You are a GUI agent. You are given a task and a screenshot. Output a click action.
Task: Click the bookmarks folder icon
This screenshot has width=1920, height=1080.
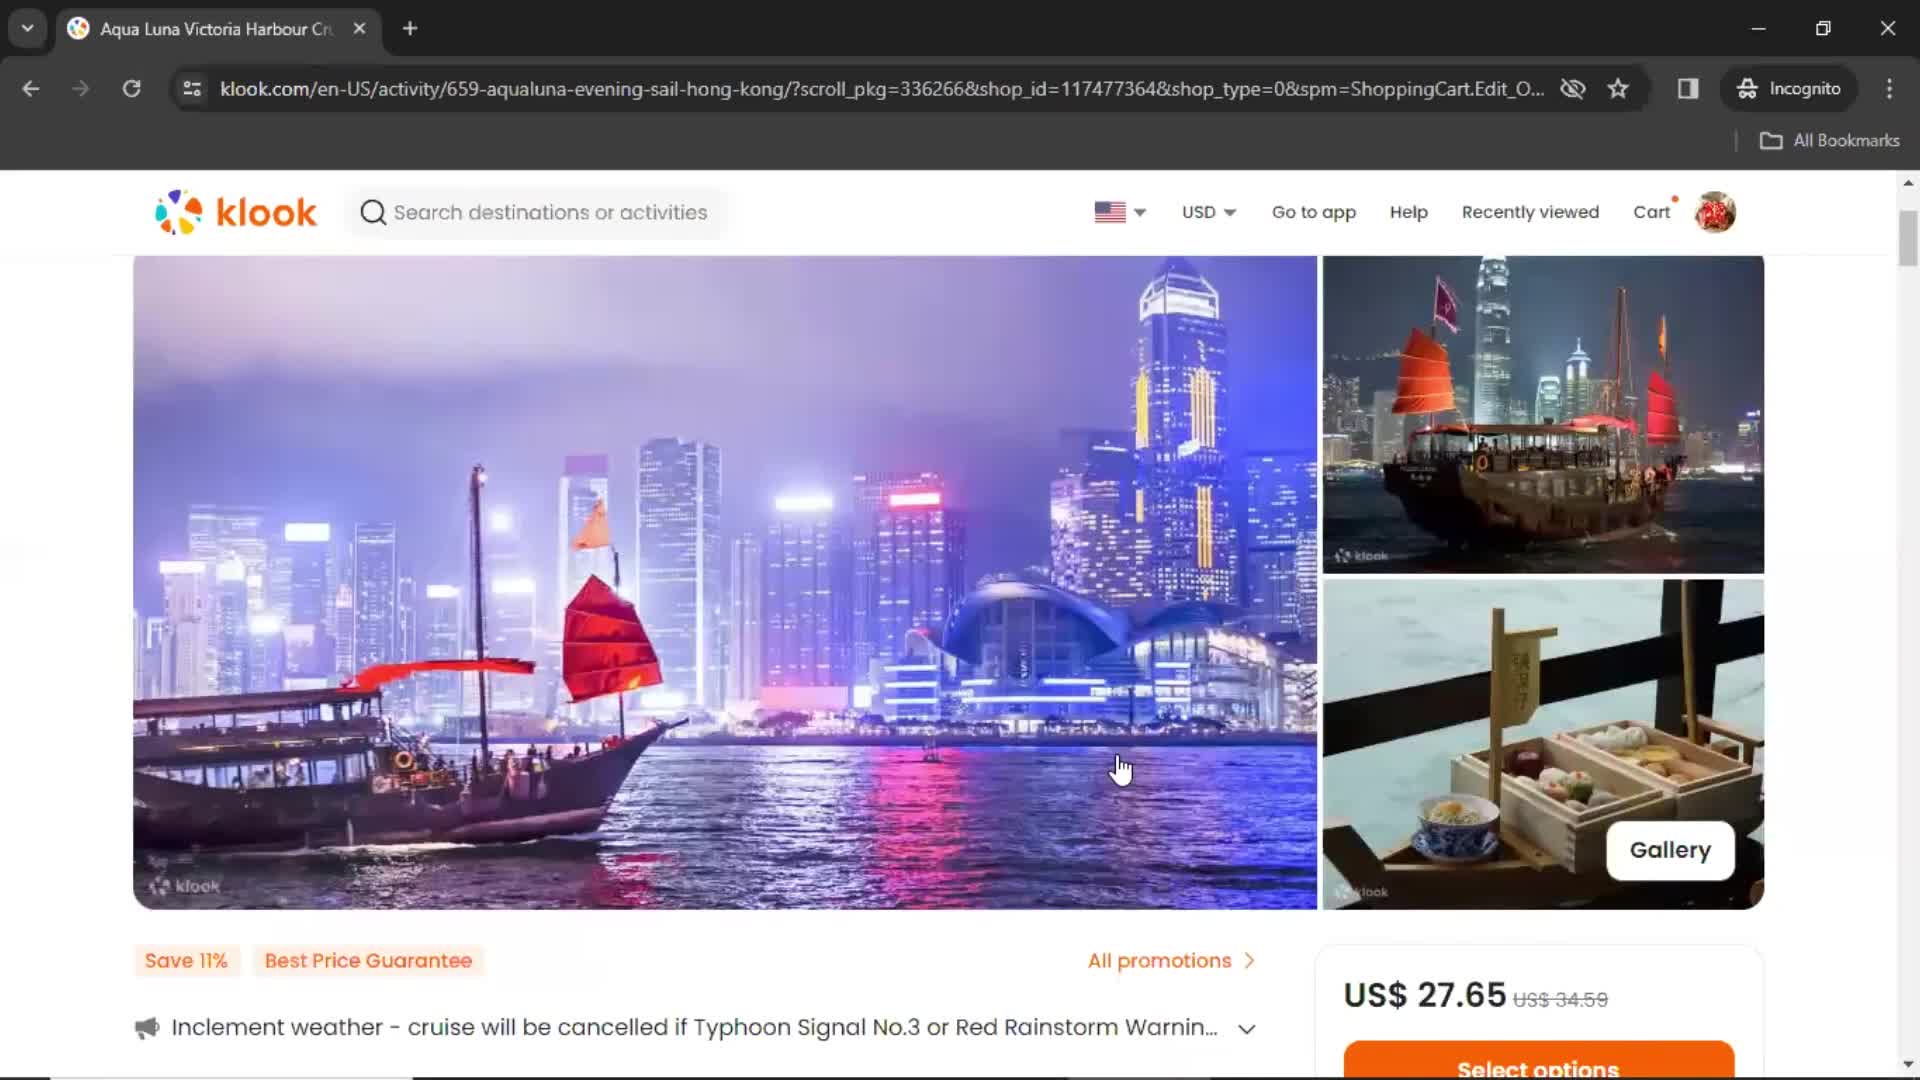pyautogui.click(x=1774, y=140)
